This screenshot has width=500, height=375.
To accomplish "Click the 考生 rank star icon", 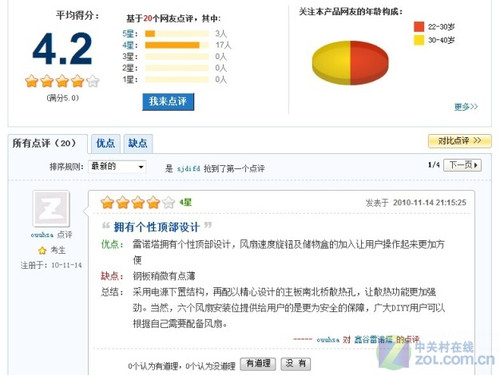I will click(42, 250).
